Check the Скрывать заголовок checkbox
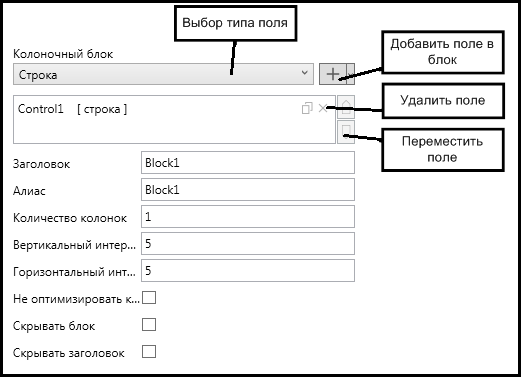The height and width of the screenshot is (377, 521). pos(149,351)
